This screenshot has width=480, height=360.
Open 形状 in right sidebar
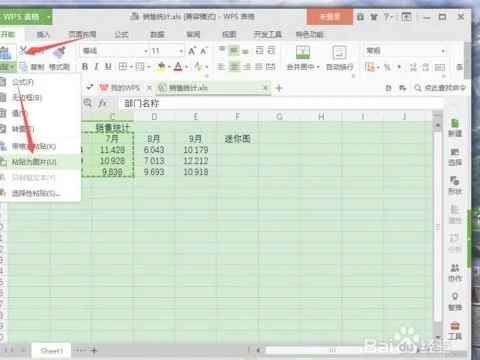tap(455, 186)
